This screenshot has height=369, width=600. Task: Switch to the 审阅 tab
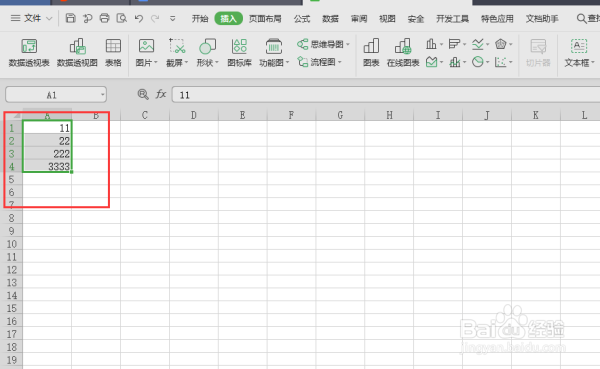click(359, 18)
